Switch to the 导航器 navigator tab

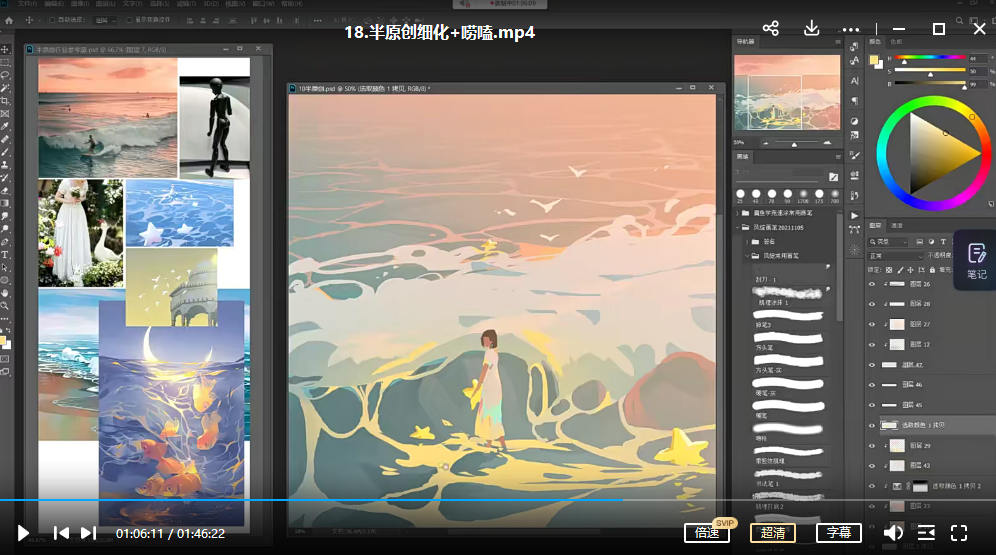[746, 42]
